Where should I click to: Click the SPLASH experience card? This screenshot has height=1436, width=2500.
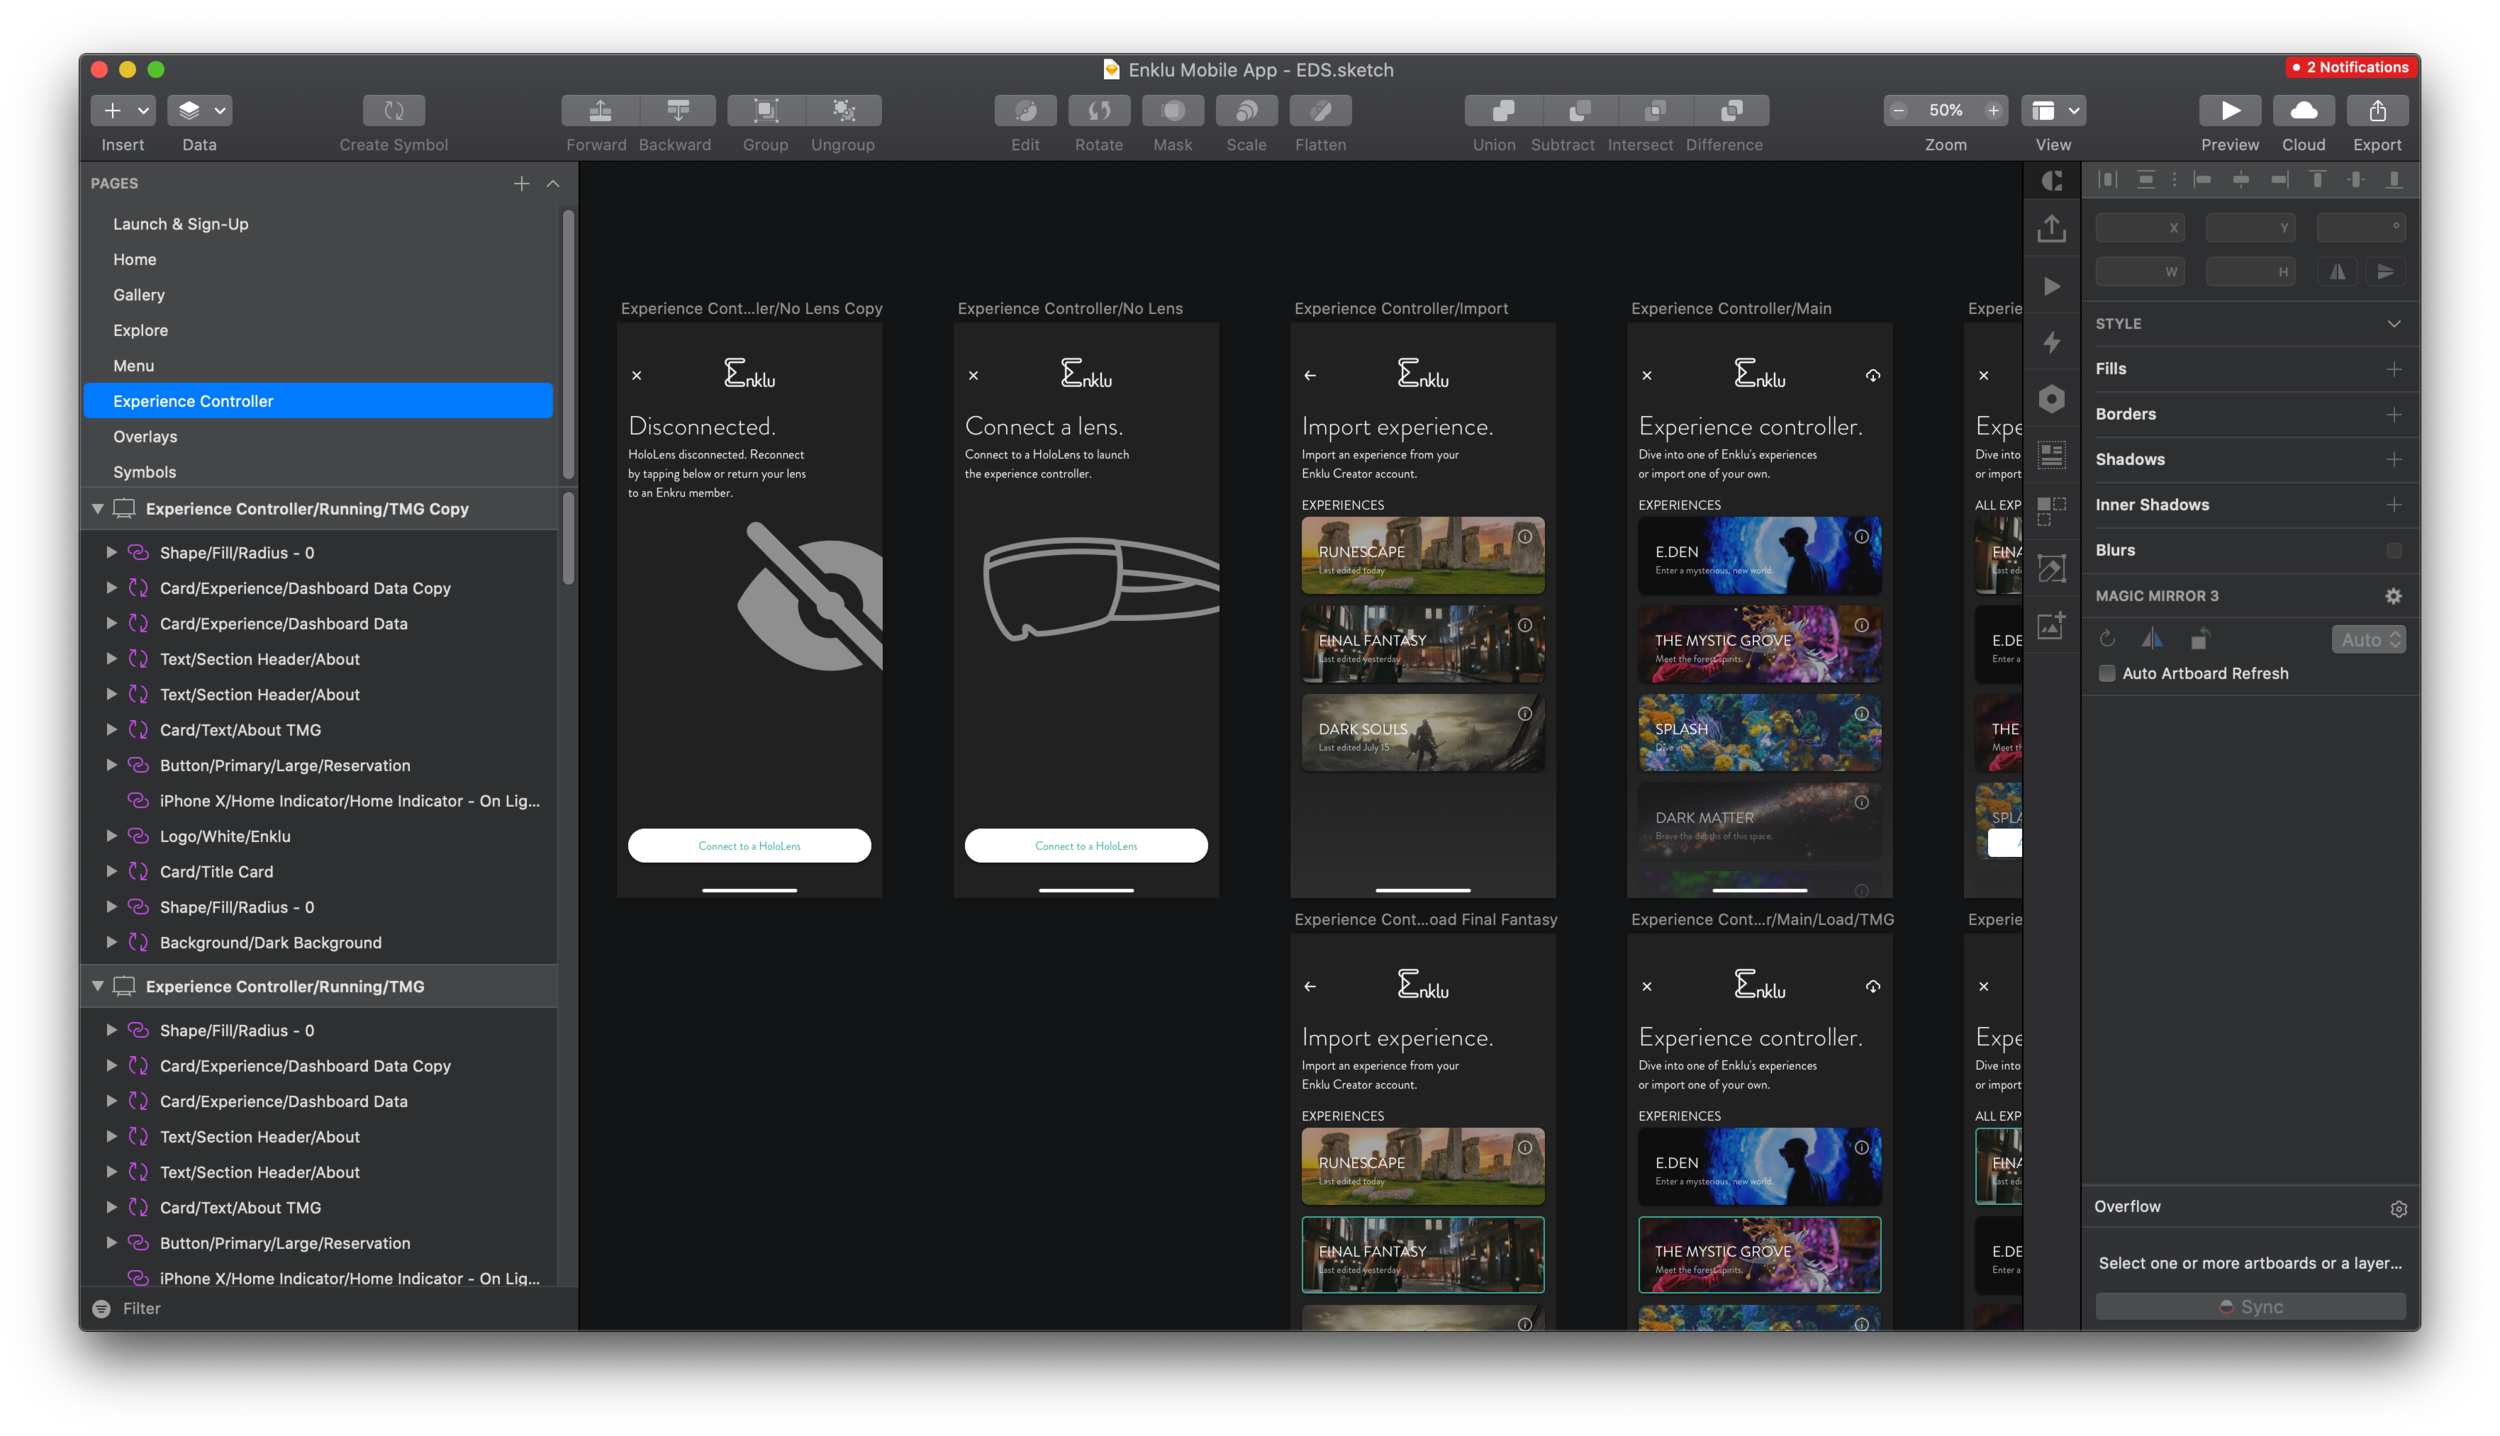click(x=1760, y=733)
